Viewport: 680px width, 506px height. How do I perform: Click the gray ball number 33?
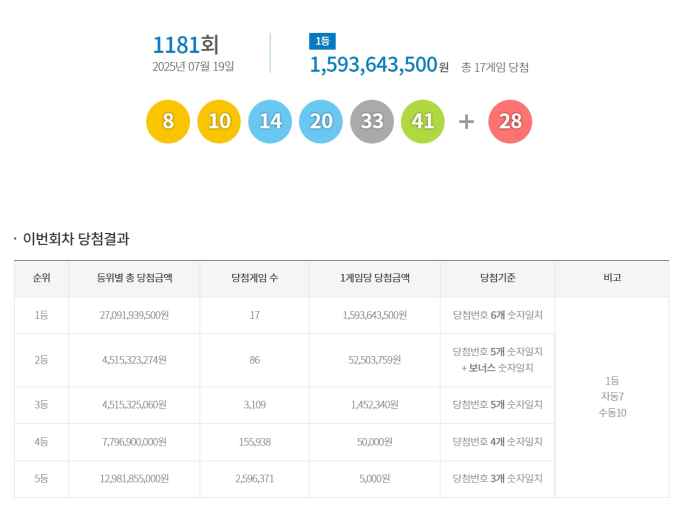tap(372, 121)
